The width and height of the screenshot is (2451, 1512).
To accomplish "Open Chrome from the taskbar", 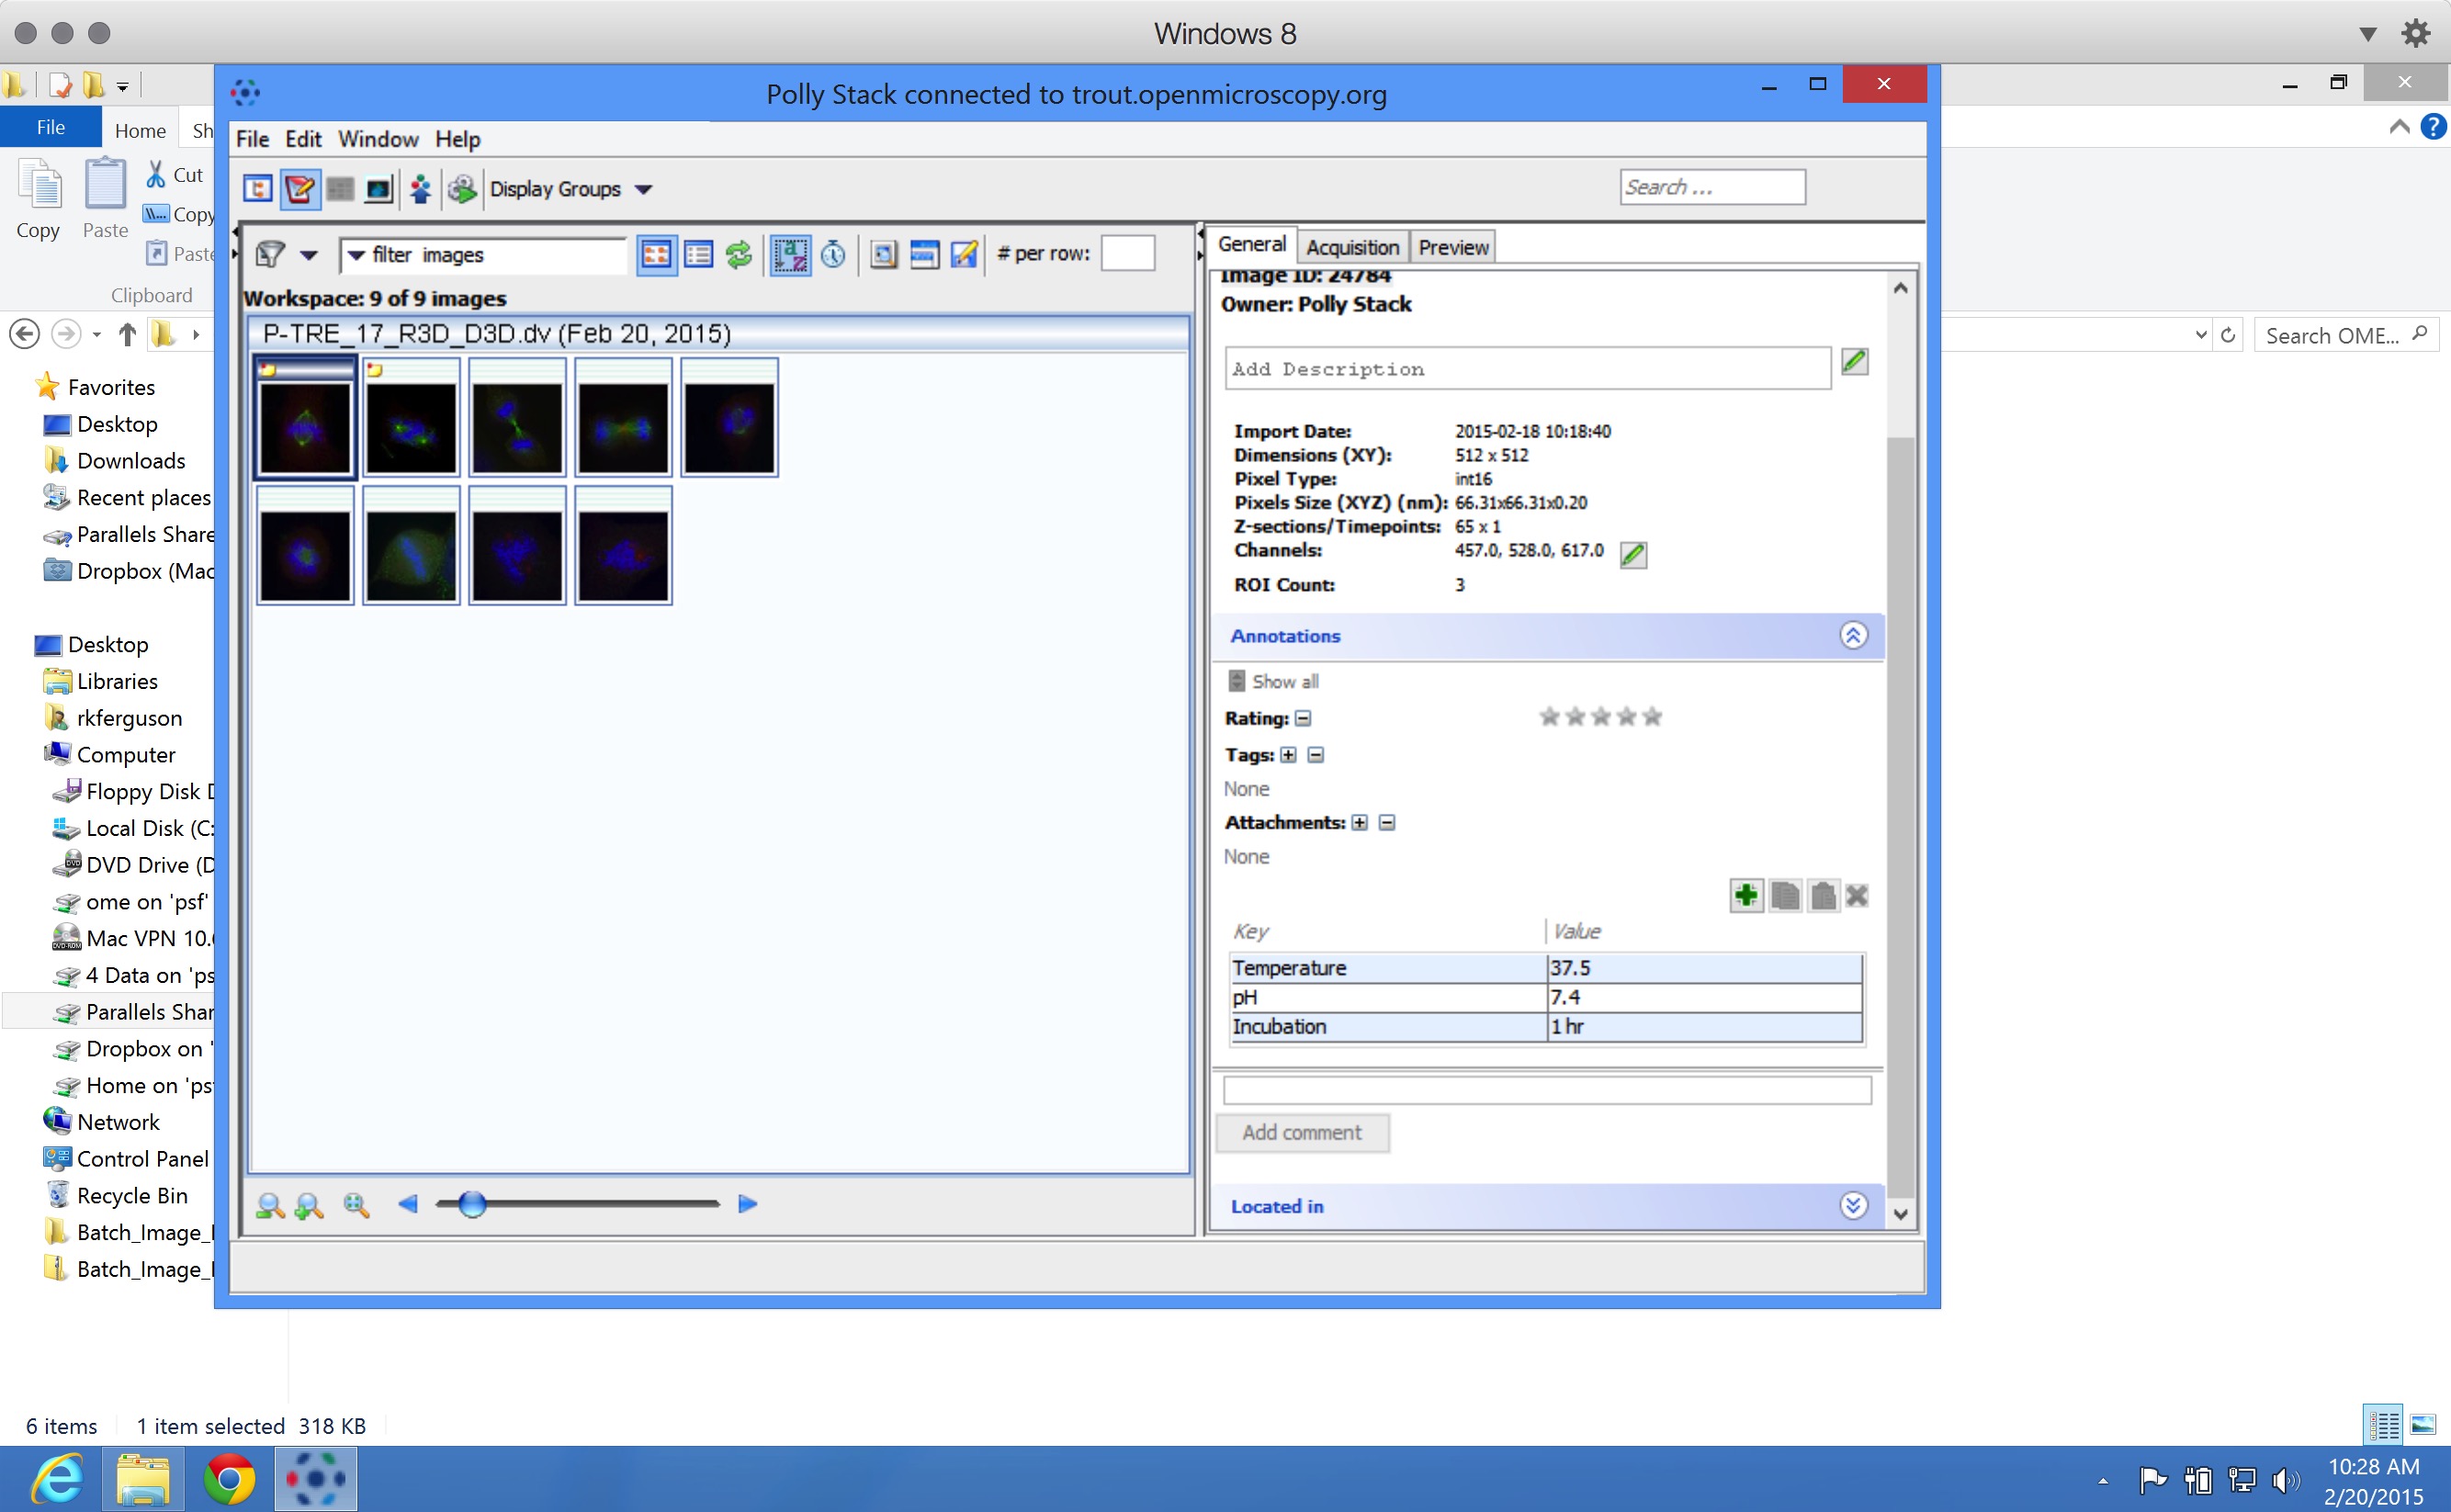I will pyautogui.click(x=229, y=1479).
